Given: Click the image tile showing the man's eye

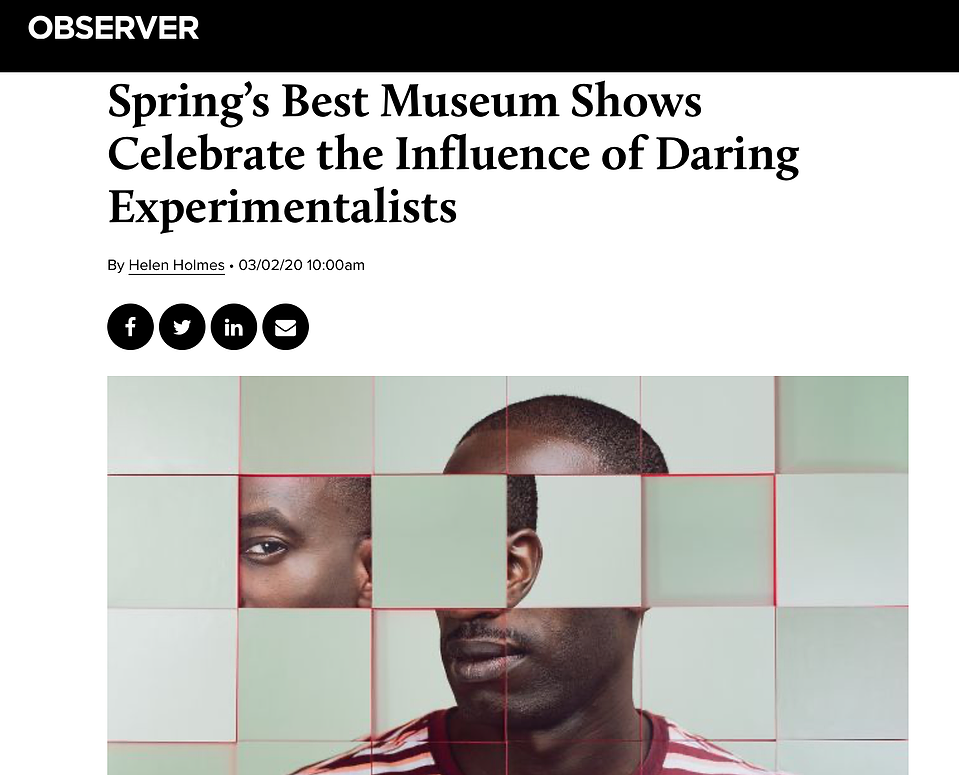Looking at the screenshot, I should 305,542.
